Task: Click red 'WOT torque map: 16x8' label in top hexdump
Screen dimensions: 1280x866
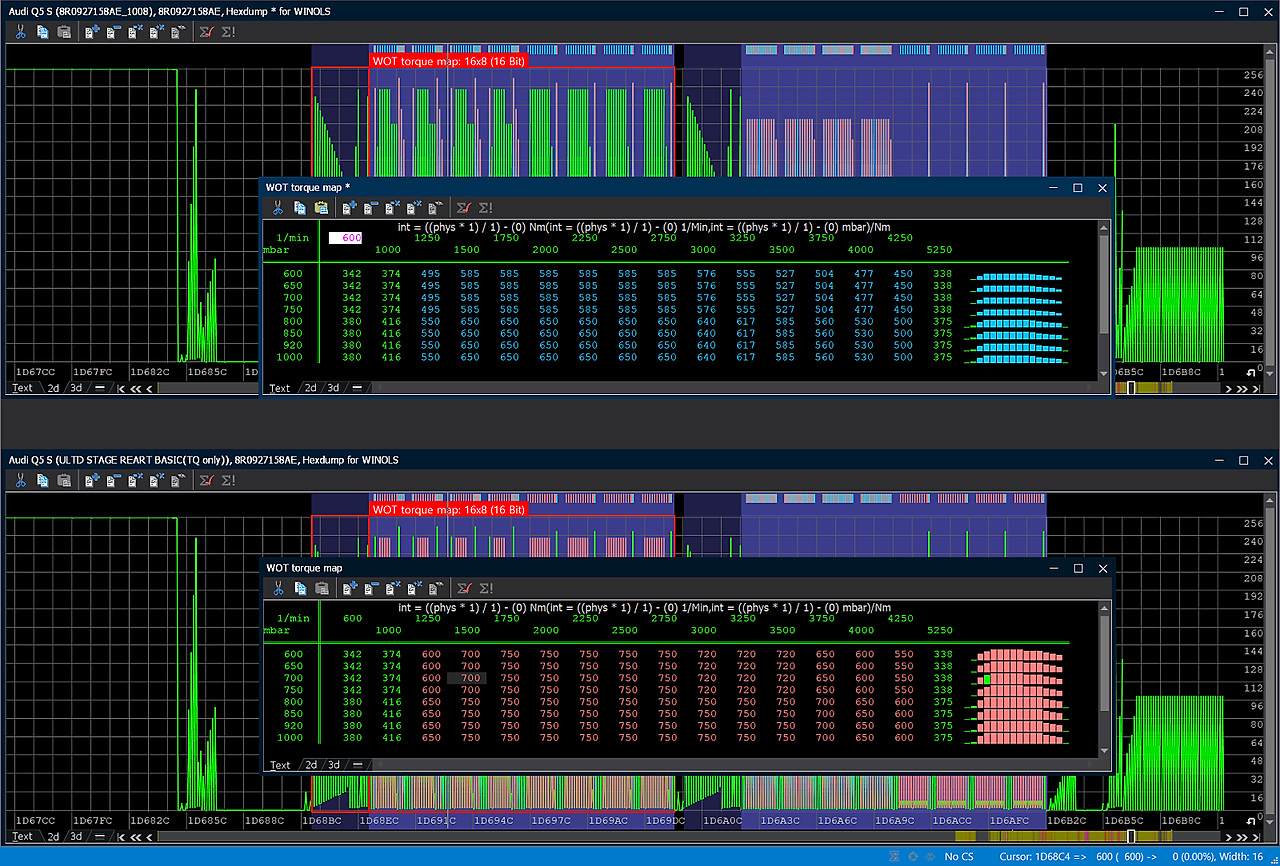Action: [x=448, y=60]
